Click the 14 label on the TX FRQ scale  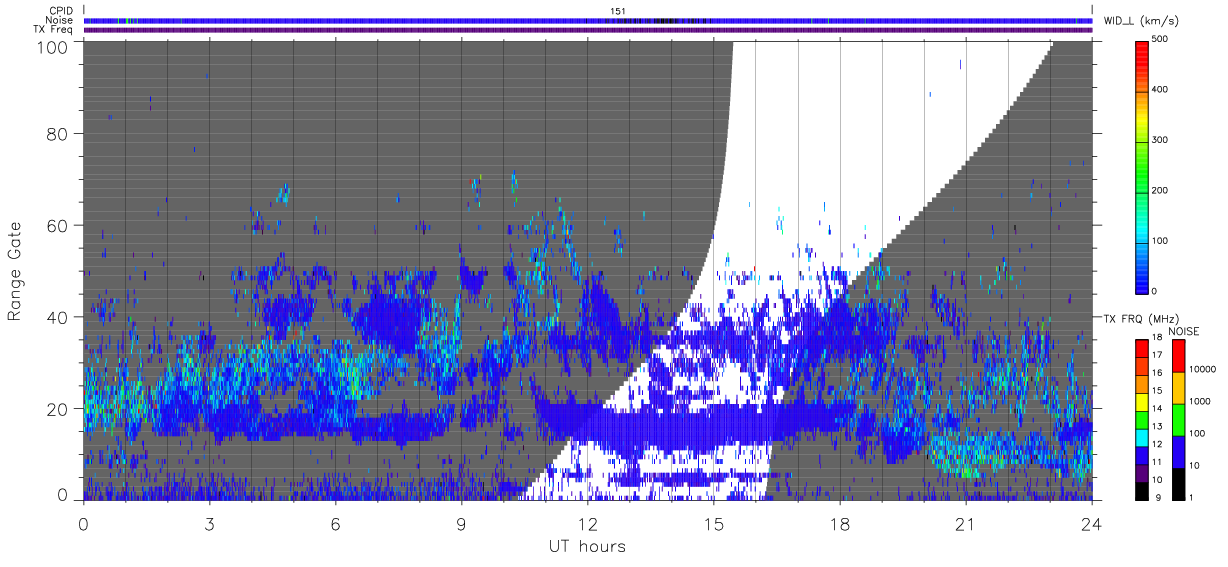point(1156,408)
